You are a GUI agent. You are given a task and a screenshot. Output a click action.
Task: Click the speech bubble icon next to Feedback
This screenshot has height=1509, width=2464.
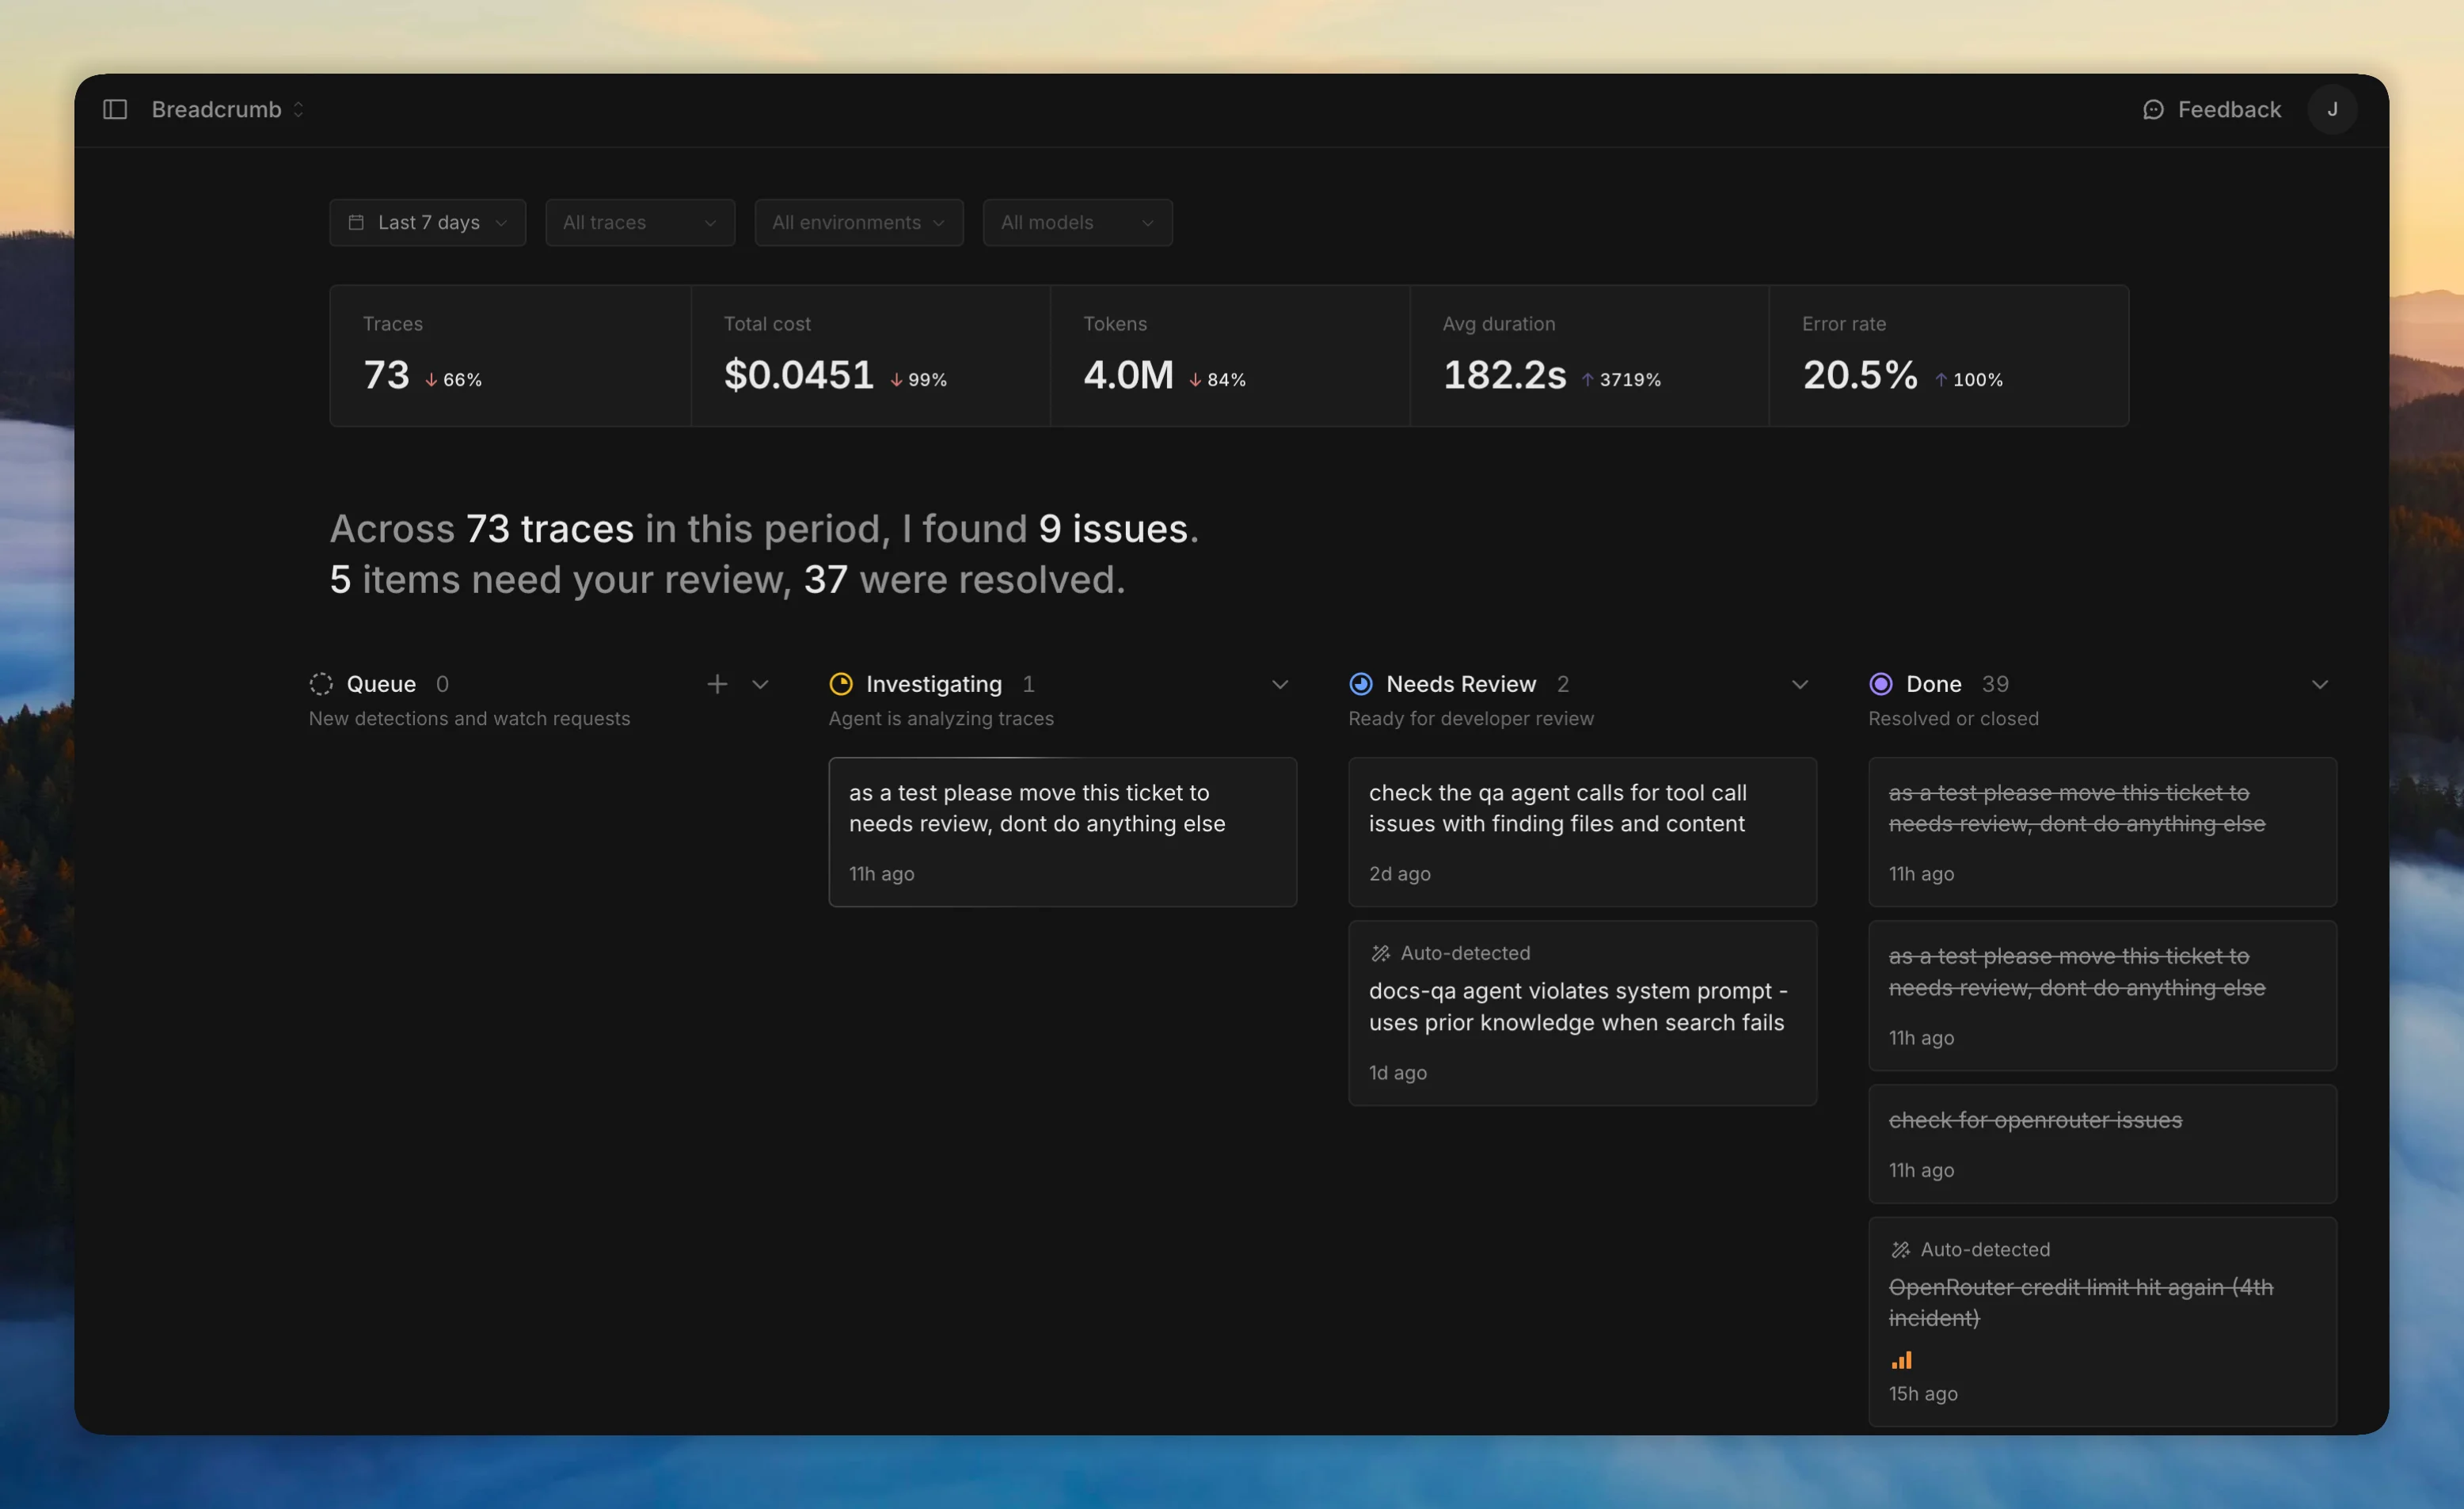click(2153, 109)
